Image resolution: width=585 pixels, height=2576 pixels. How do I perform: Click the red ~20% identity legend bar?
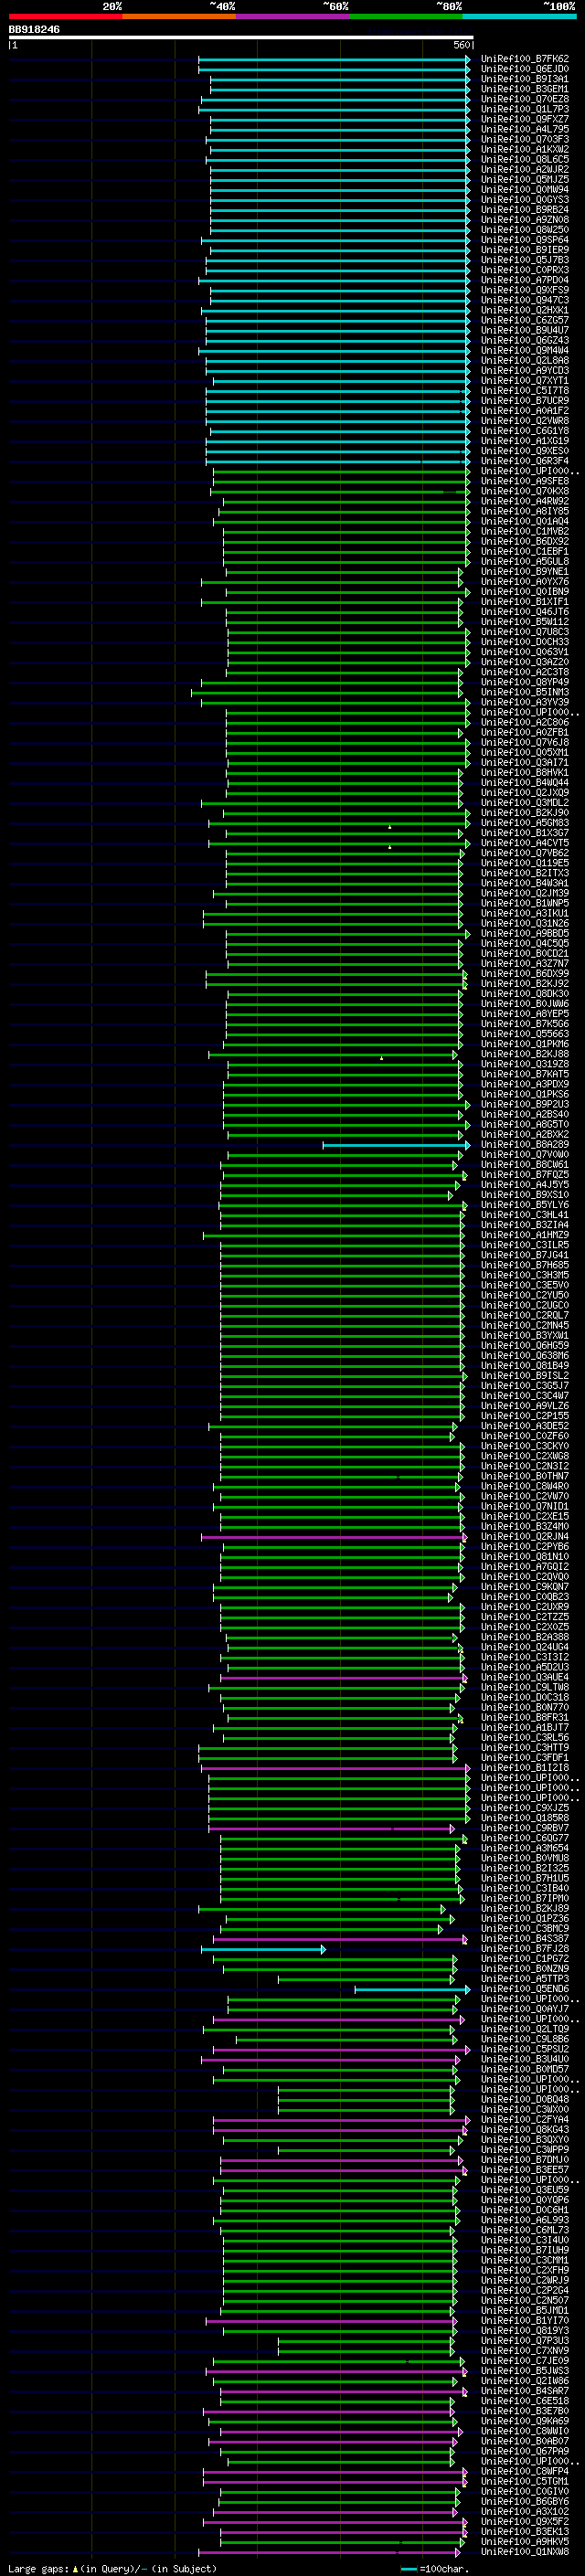(65, 16)
